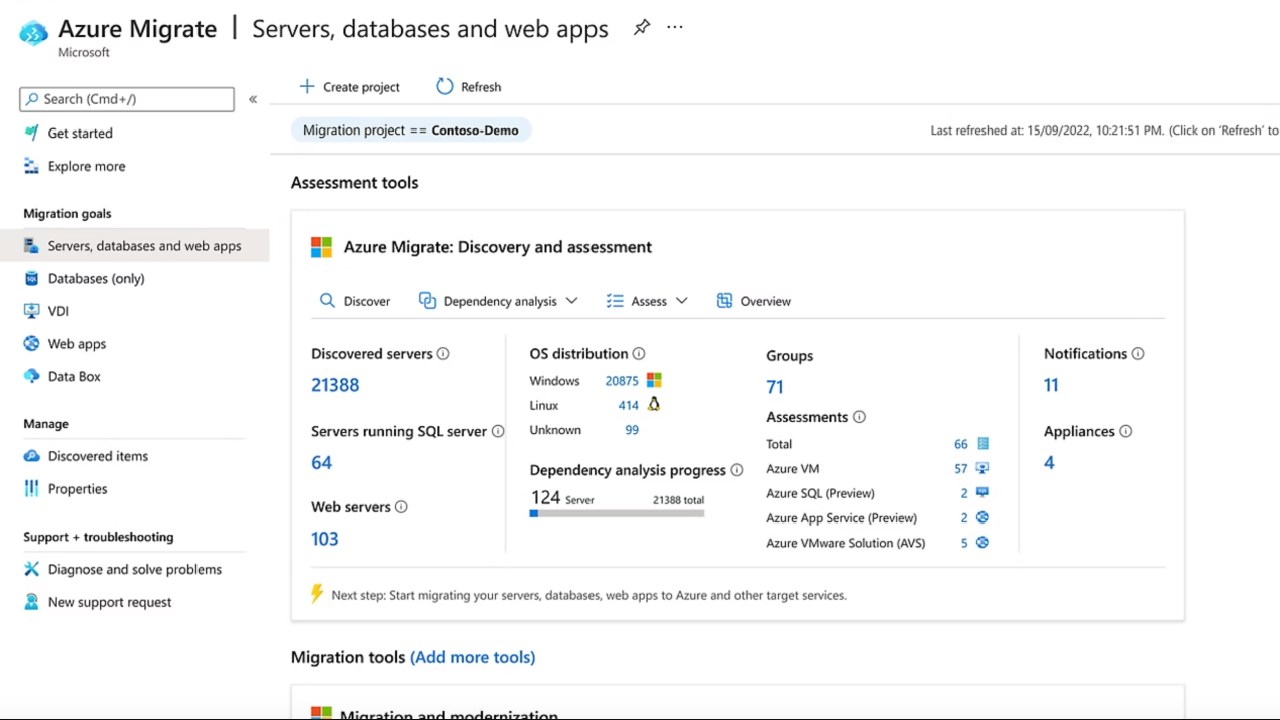Click the info icon beside Notifications
Viewport: 1280px width, 720px height.
(x=1138, y=354)
